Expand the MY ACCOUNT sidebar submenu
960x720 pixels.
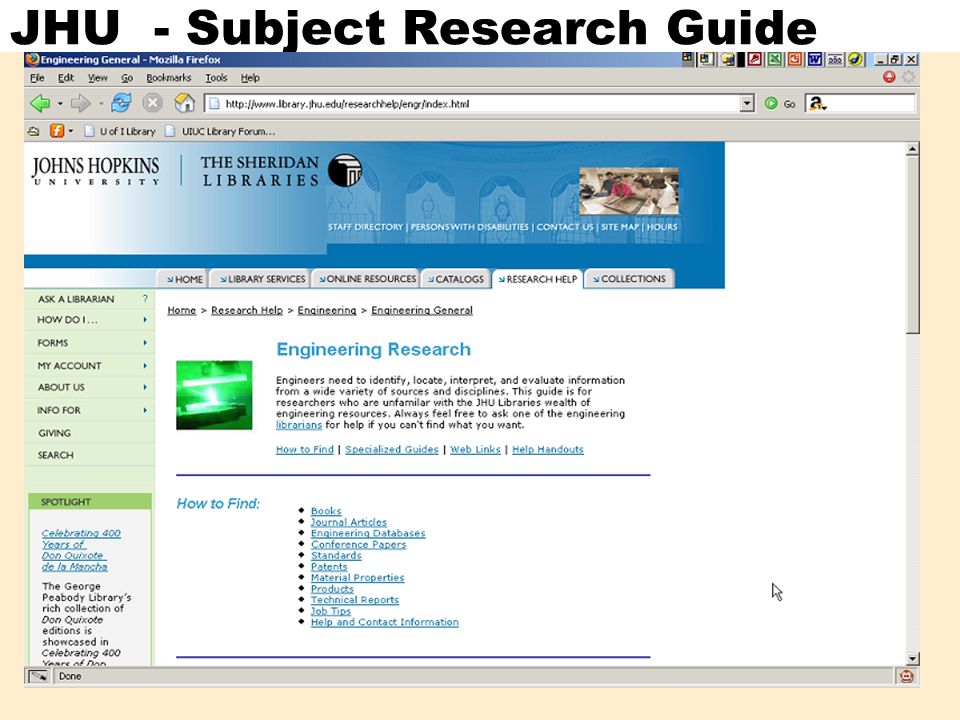point(145,366)
